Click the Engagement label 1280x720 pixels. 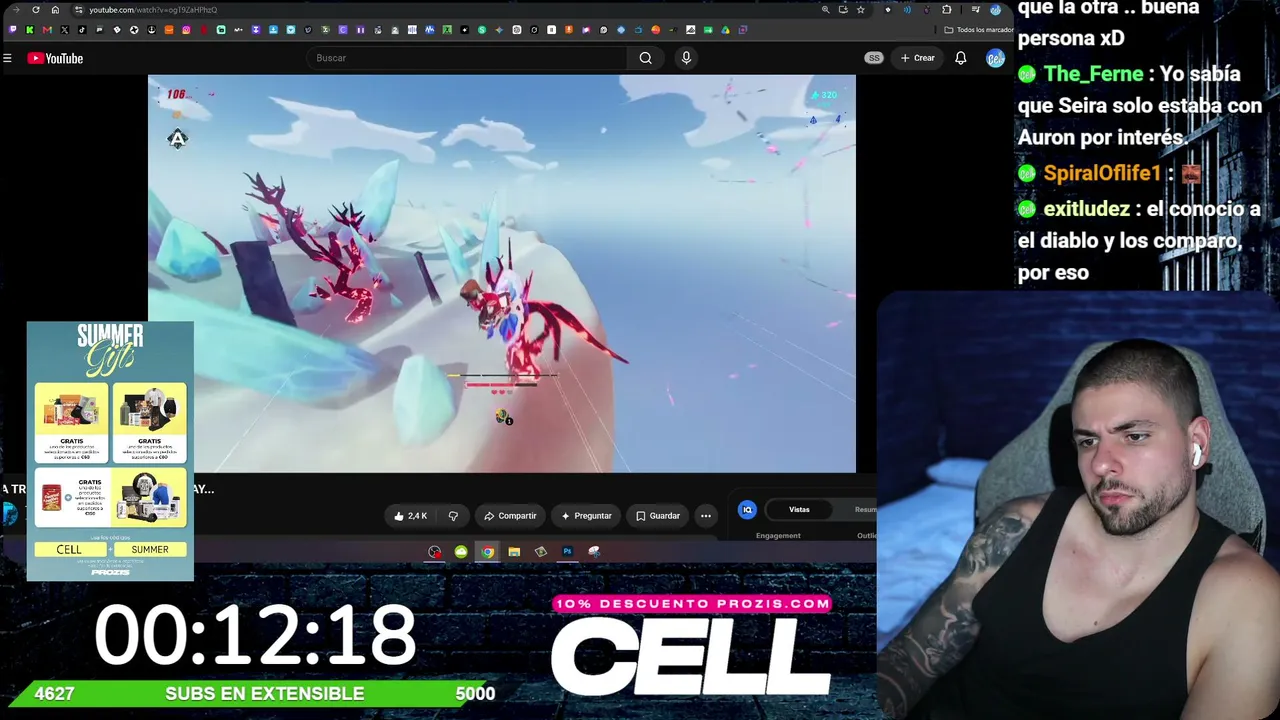(778, 536)
